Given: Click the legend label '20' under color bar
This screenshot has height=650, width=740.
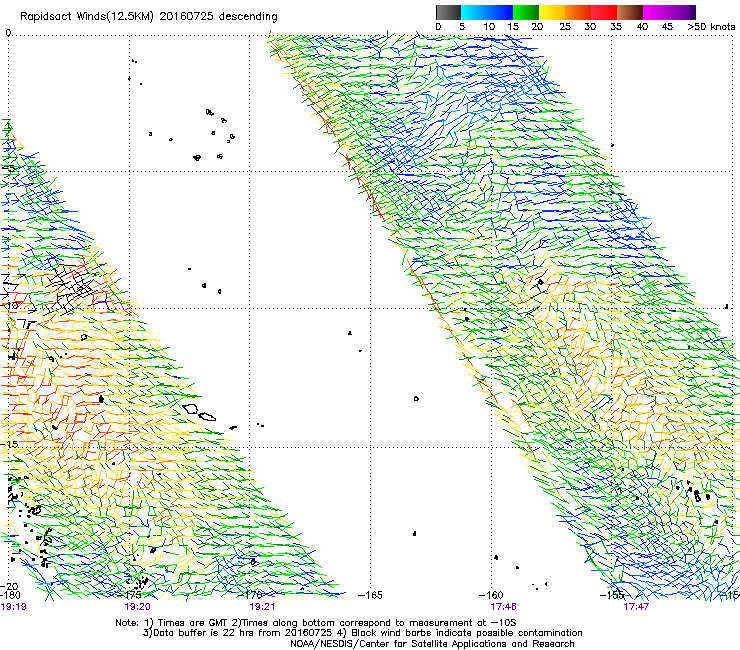Looking at the screenshot, I should 537,27.
